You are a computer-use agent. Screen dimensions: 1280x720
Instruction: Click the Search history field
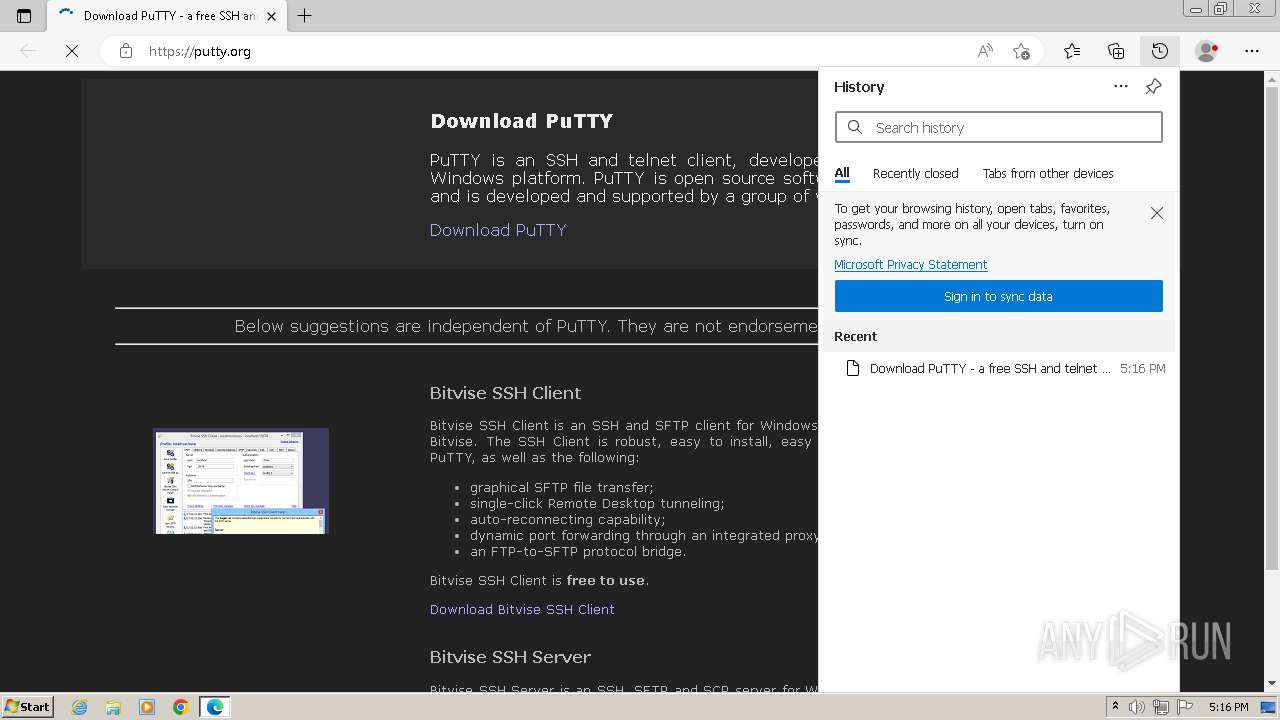(999, 127)
